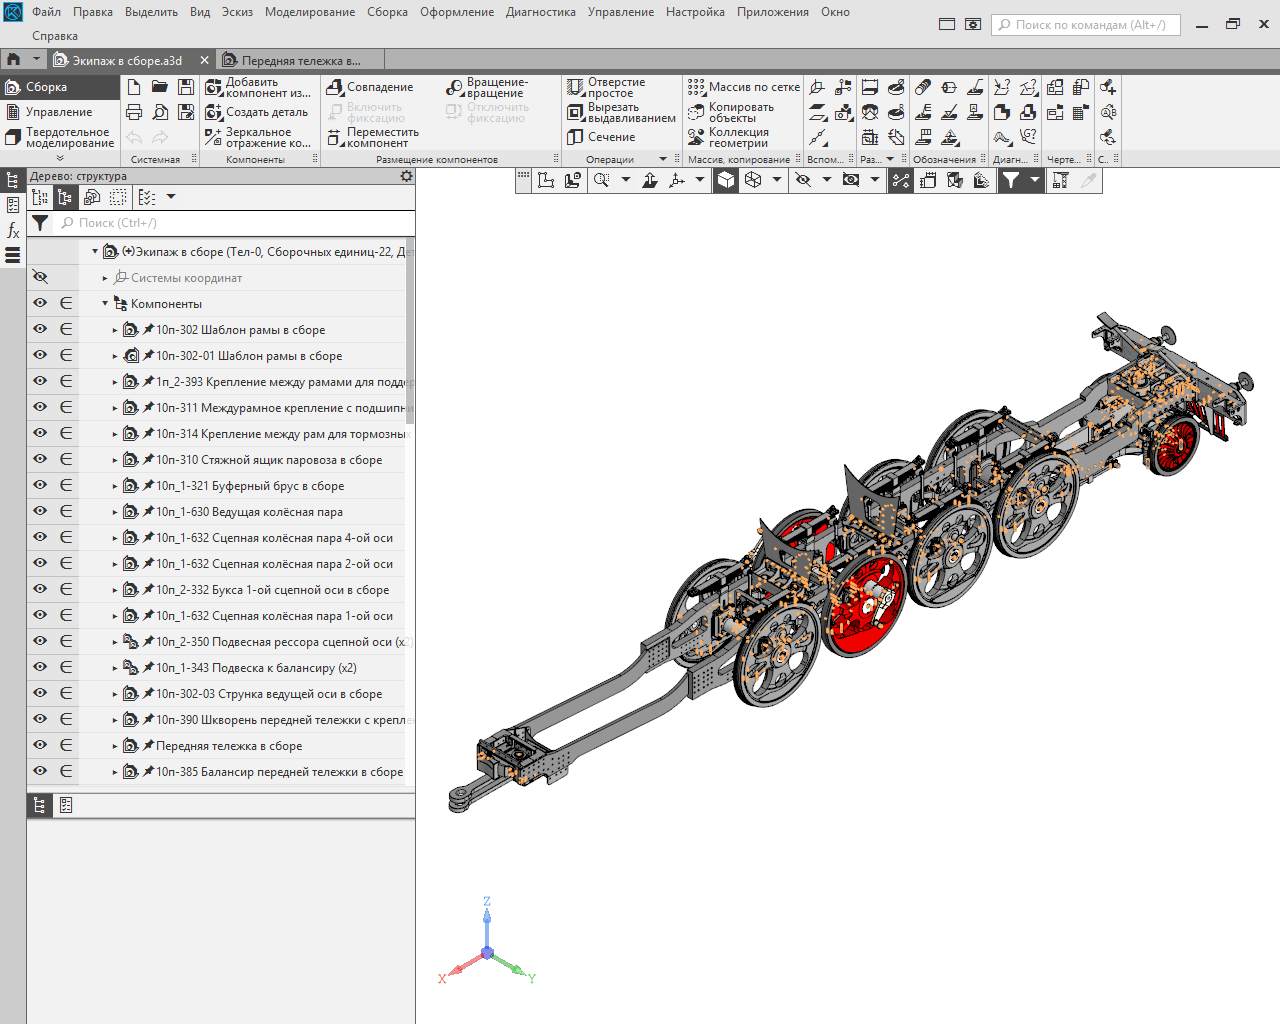Open the Справка menu
The height and width of the screenshot is (1024, 1280).
pyautogui.click(x=55, y=35)
